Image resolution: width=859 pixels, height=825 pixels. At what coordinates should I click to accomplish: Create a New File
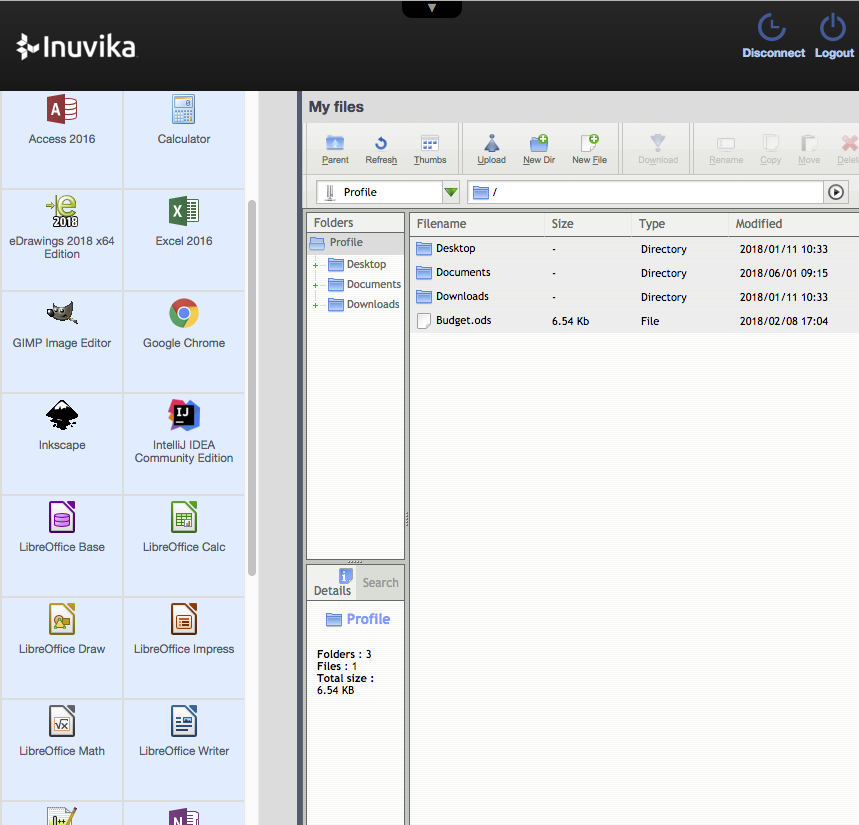(589, 150)
